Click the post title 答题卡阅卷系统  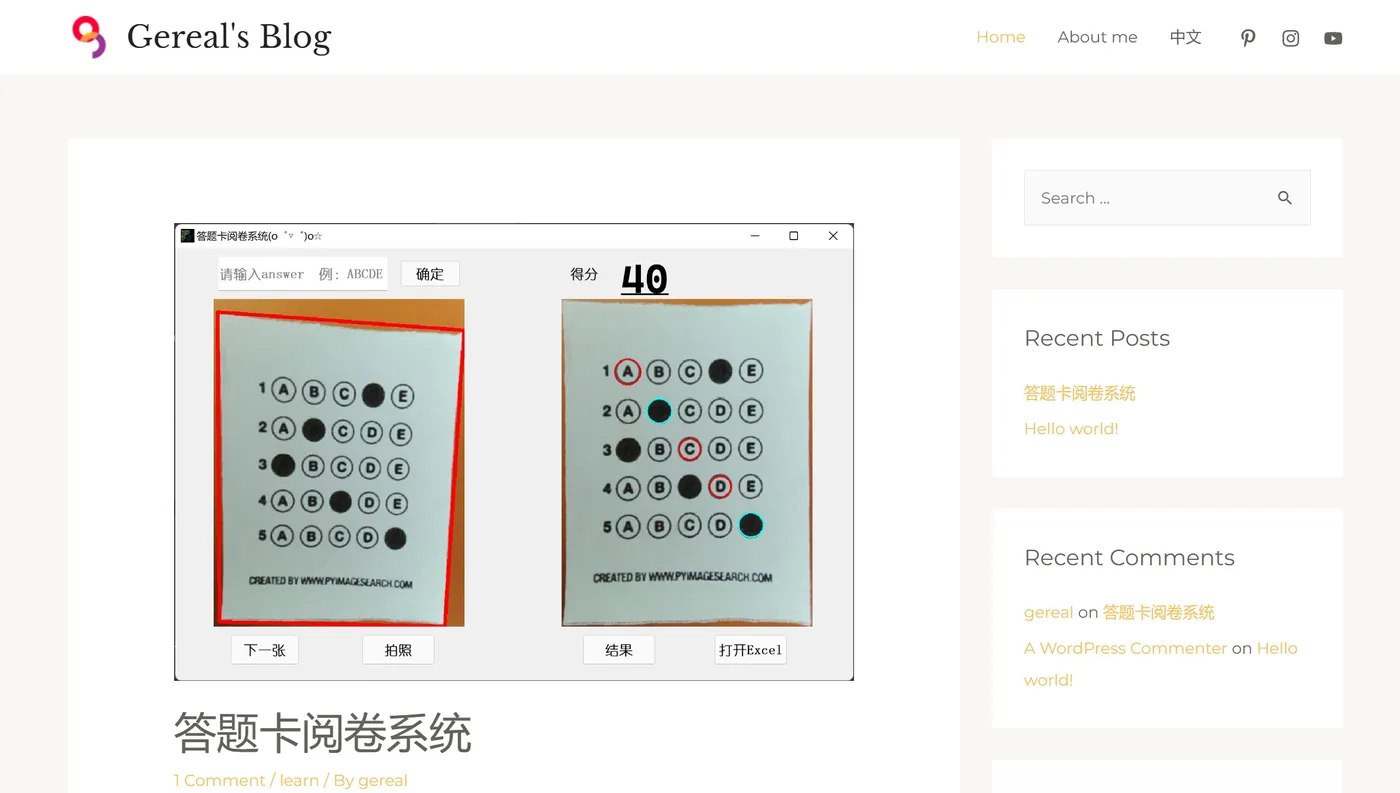(322, 734)
